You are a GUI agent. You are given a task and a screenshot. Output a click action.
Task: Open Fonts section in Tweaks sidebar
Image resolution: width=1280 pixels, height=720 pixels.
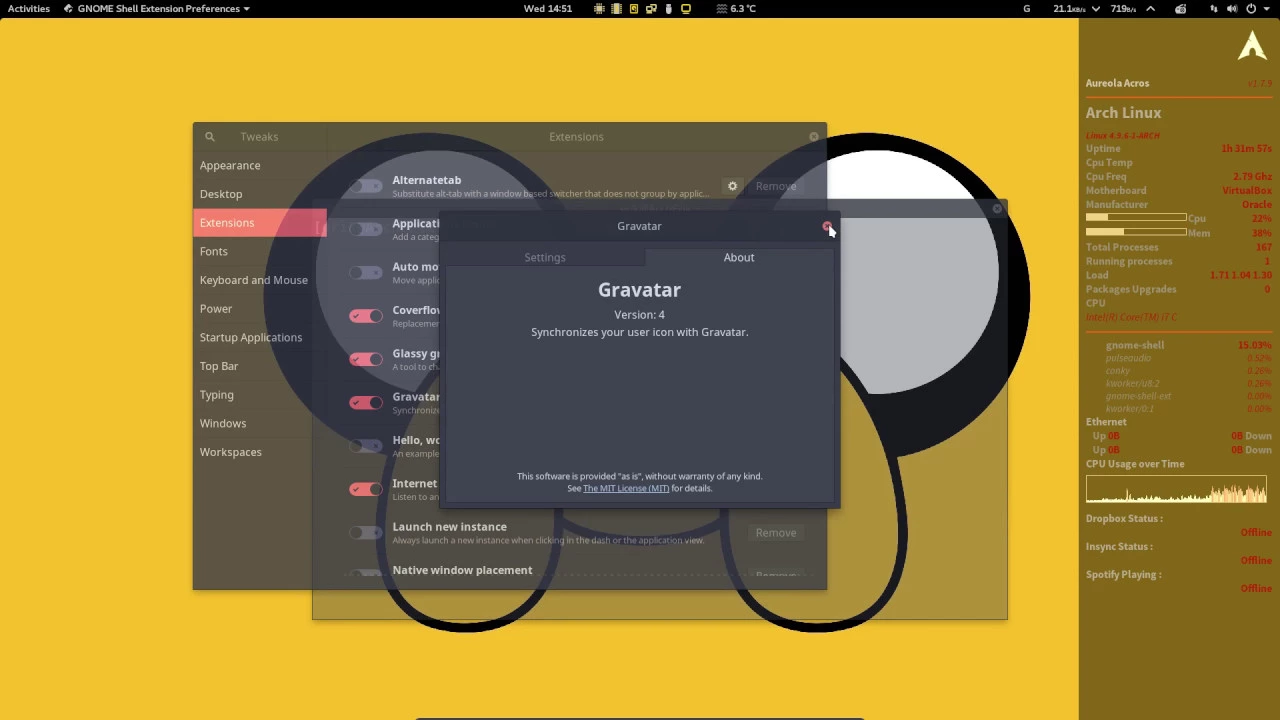pyautogui.click(x=260, y=252)
